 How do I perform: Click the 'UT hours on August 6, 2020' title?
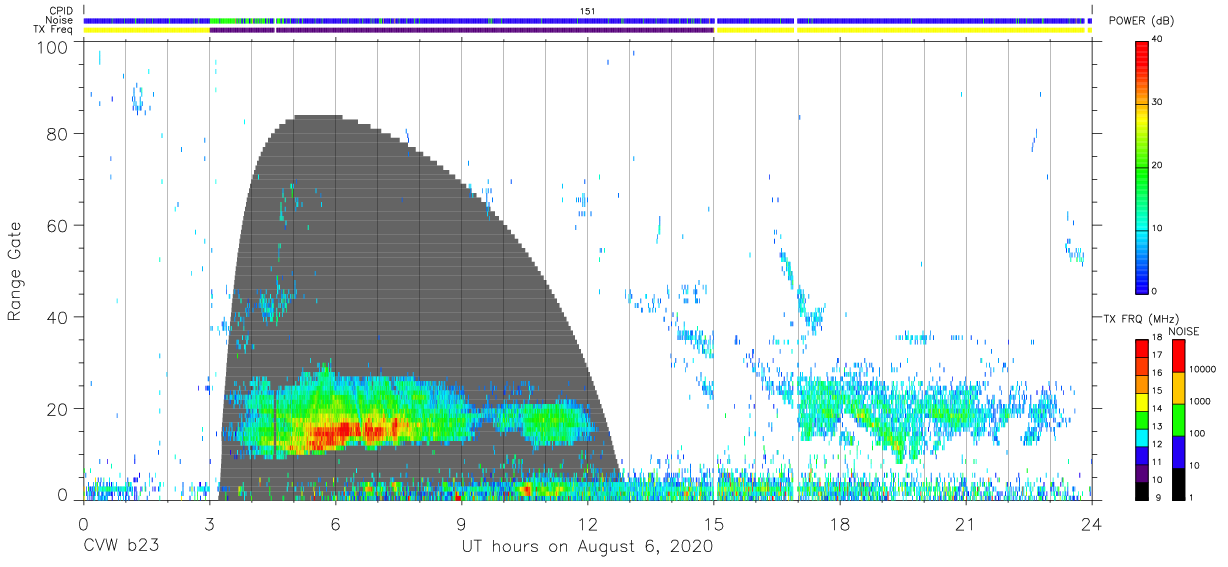click(x=587, y=547)
